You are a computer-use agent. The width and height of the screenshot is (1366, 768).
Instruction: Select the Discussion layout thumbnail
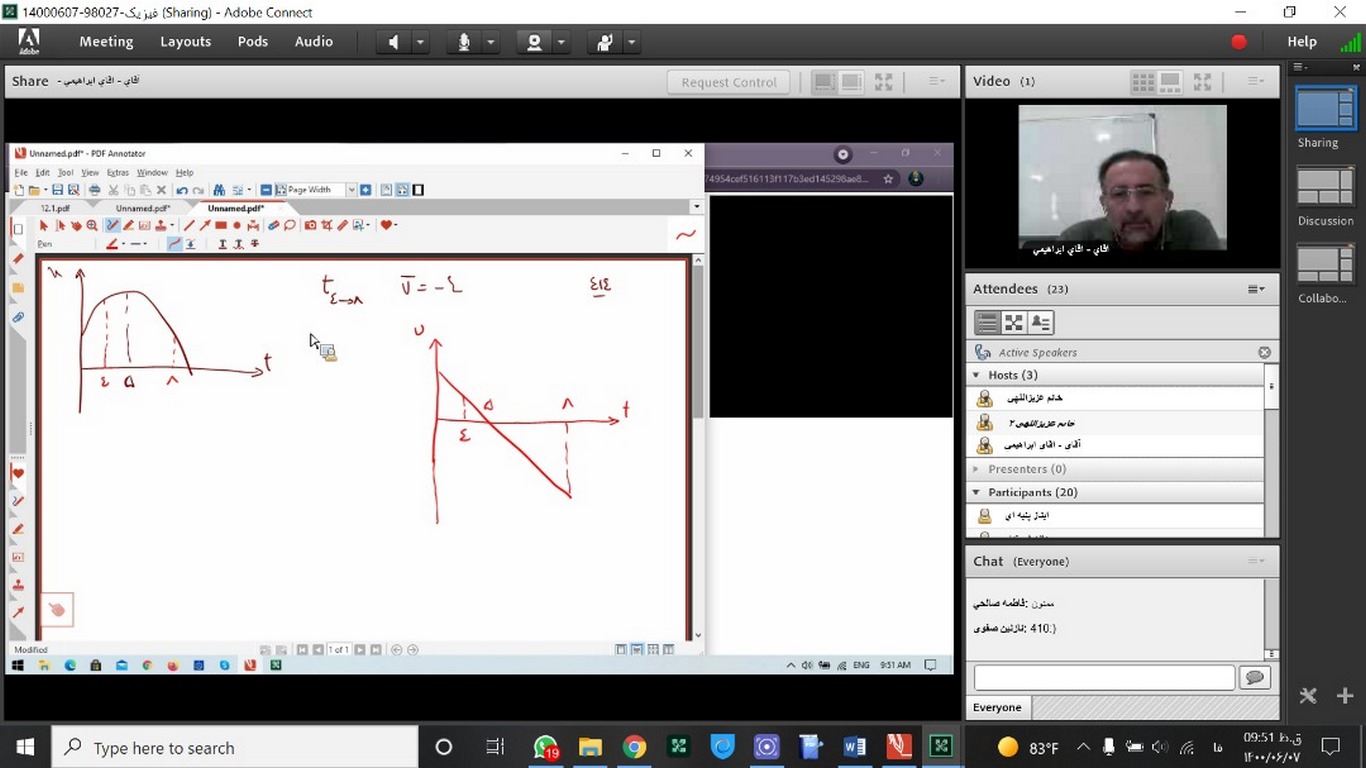(x=1325, y=188)
